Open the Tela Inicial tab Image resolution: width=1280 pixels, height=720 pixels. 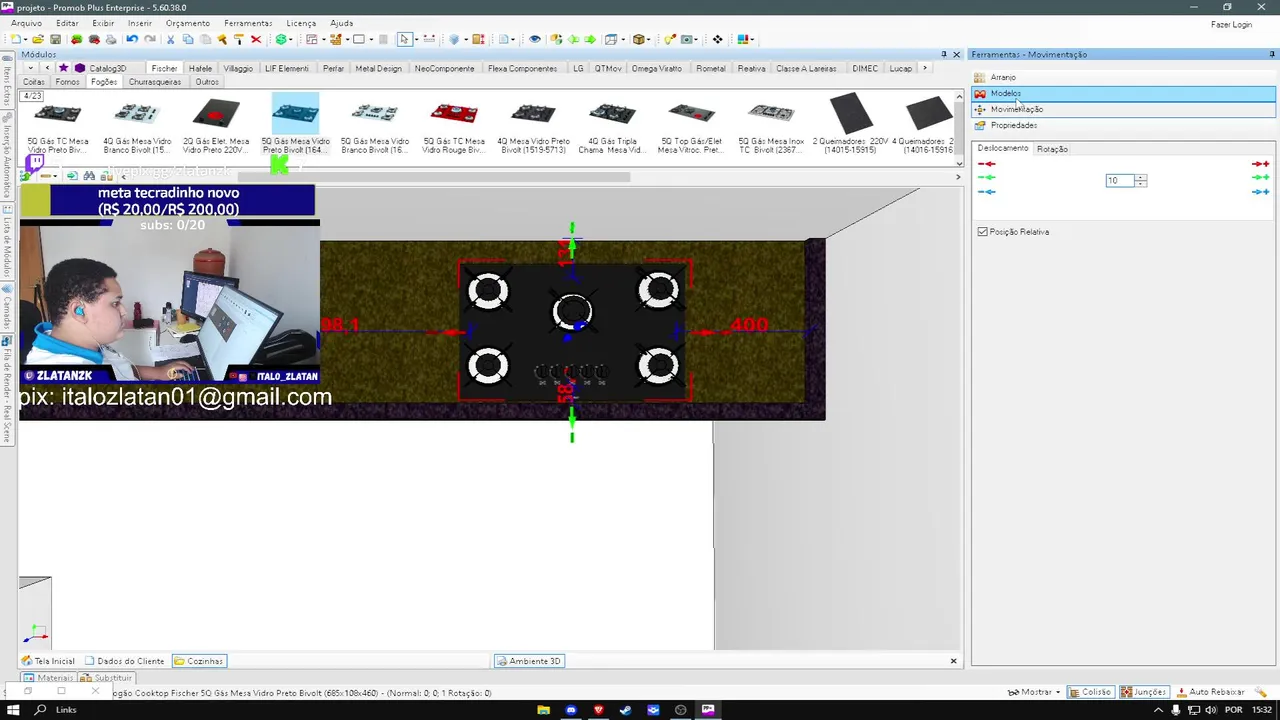coord(49,661)
